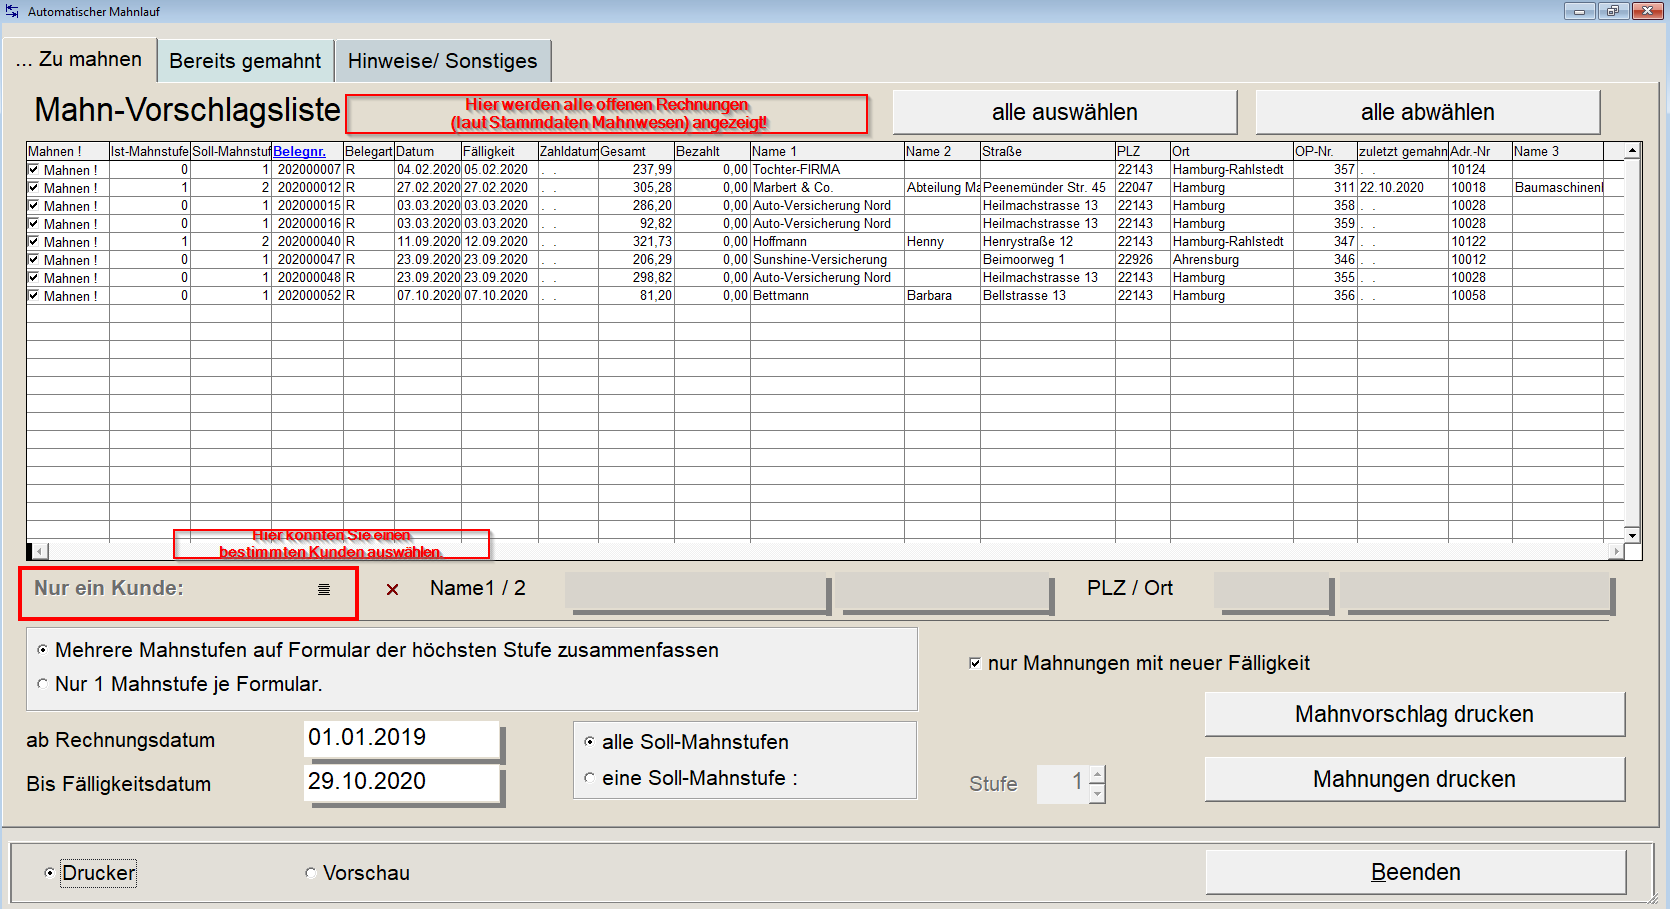Image resolution: width=1670 pixels, height=909 pixels.
Task: Uncheck Mahnen for invoice 202000015
Action: point(33,206)
